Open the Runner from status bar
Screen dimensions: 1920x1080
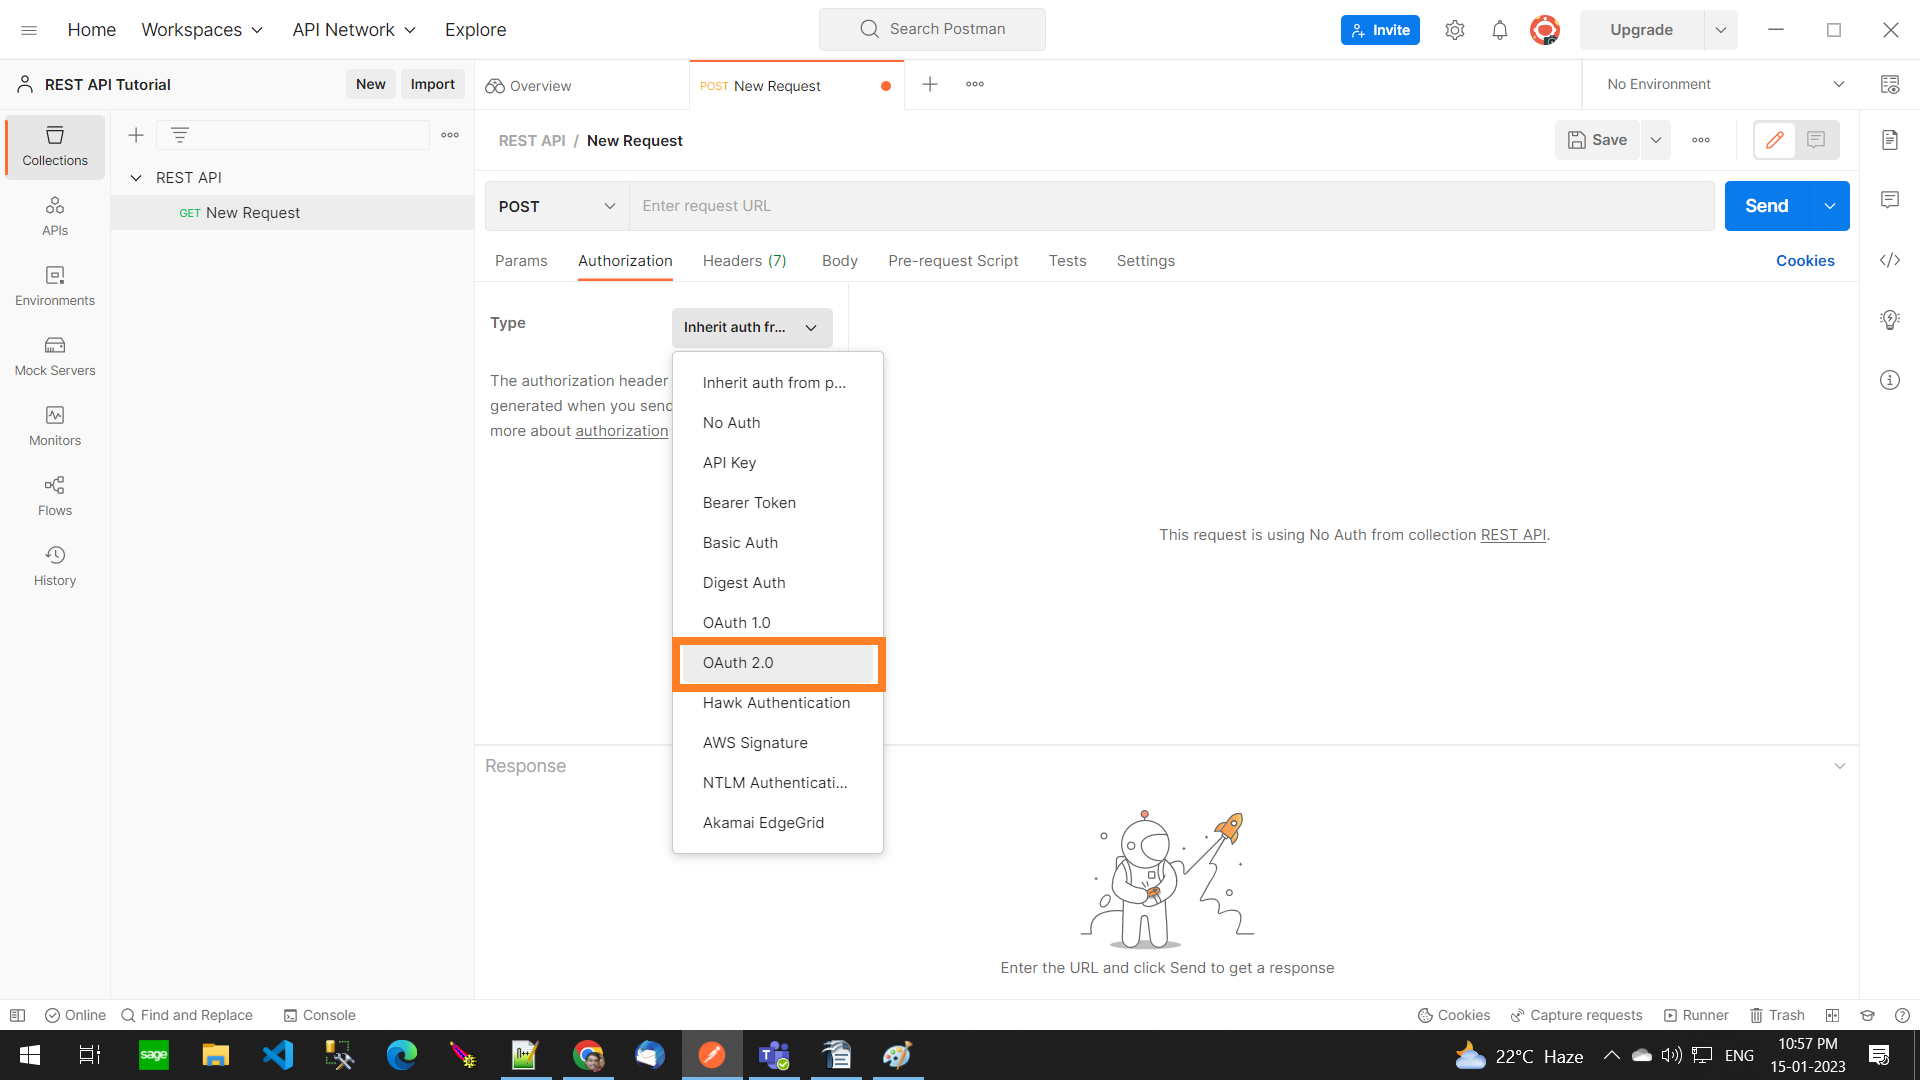pos(1696,1015)
